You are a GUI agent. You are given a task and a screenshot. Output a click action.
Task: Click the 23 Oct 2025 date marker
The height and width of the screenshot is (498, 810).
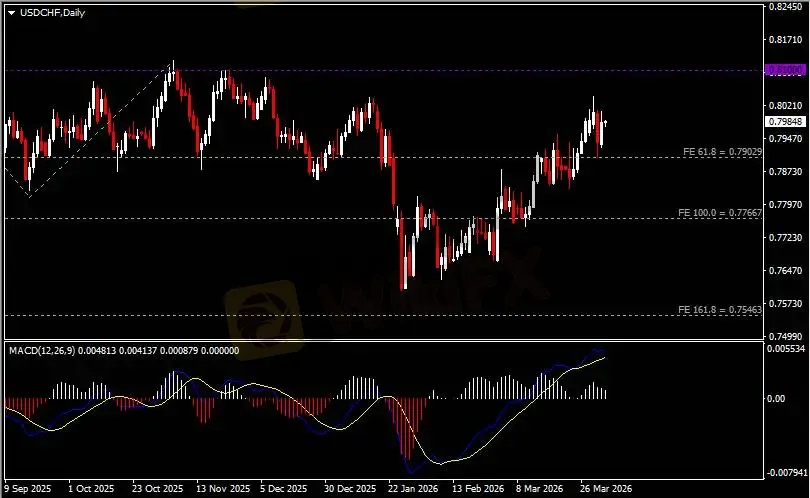point(158,490)
